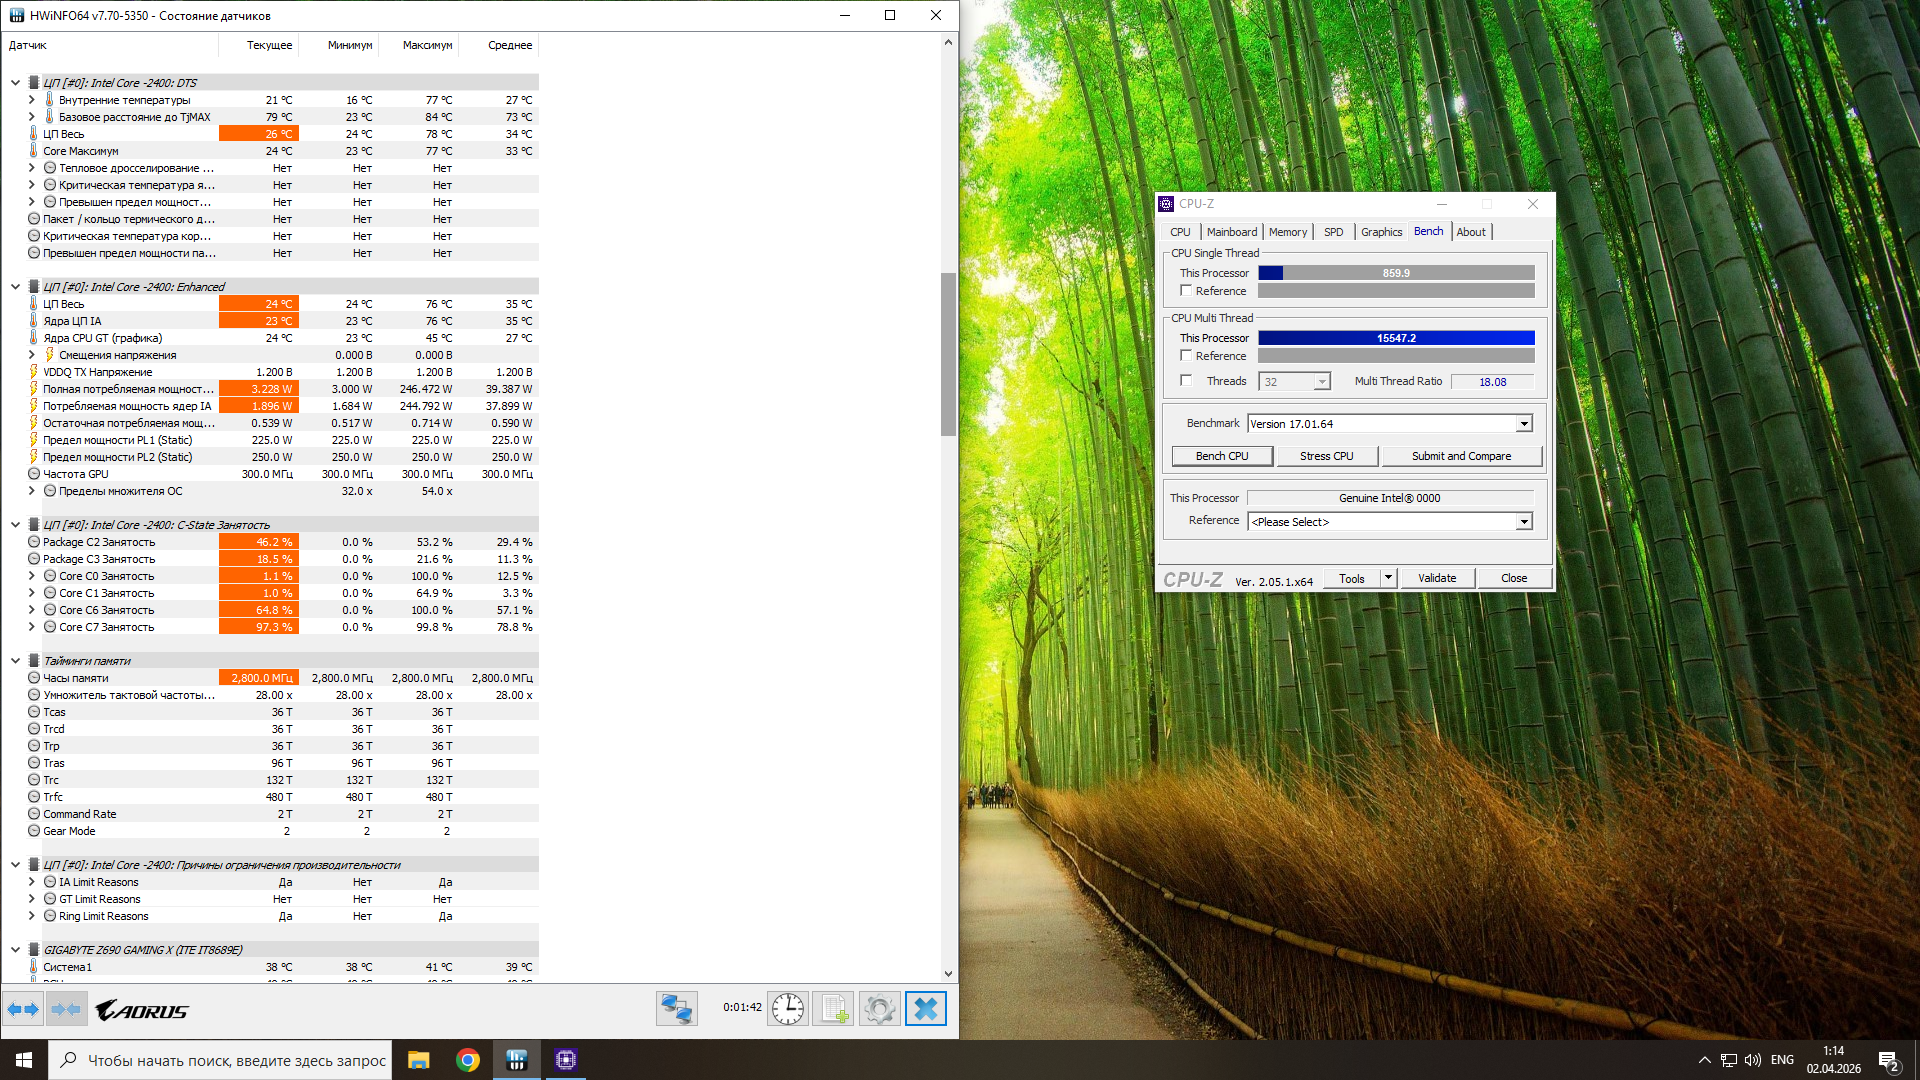Open HWiNFO sensor settings gear icon

click(880, 1009)
